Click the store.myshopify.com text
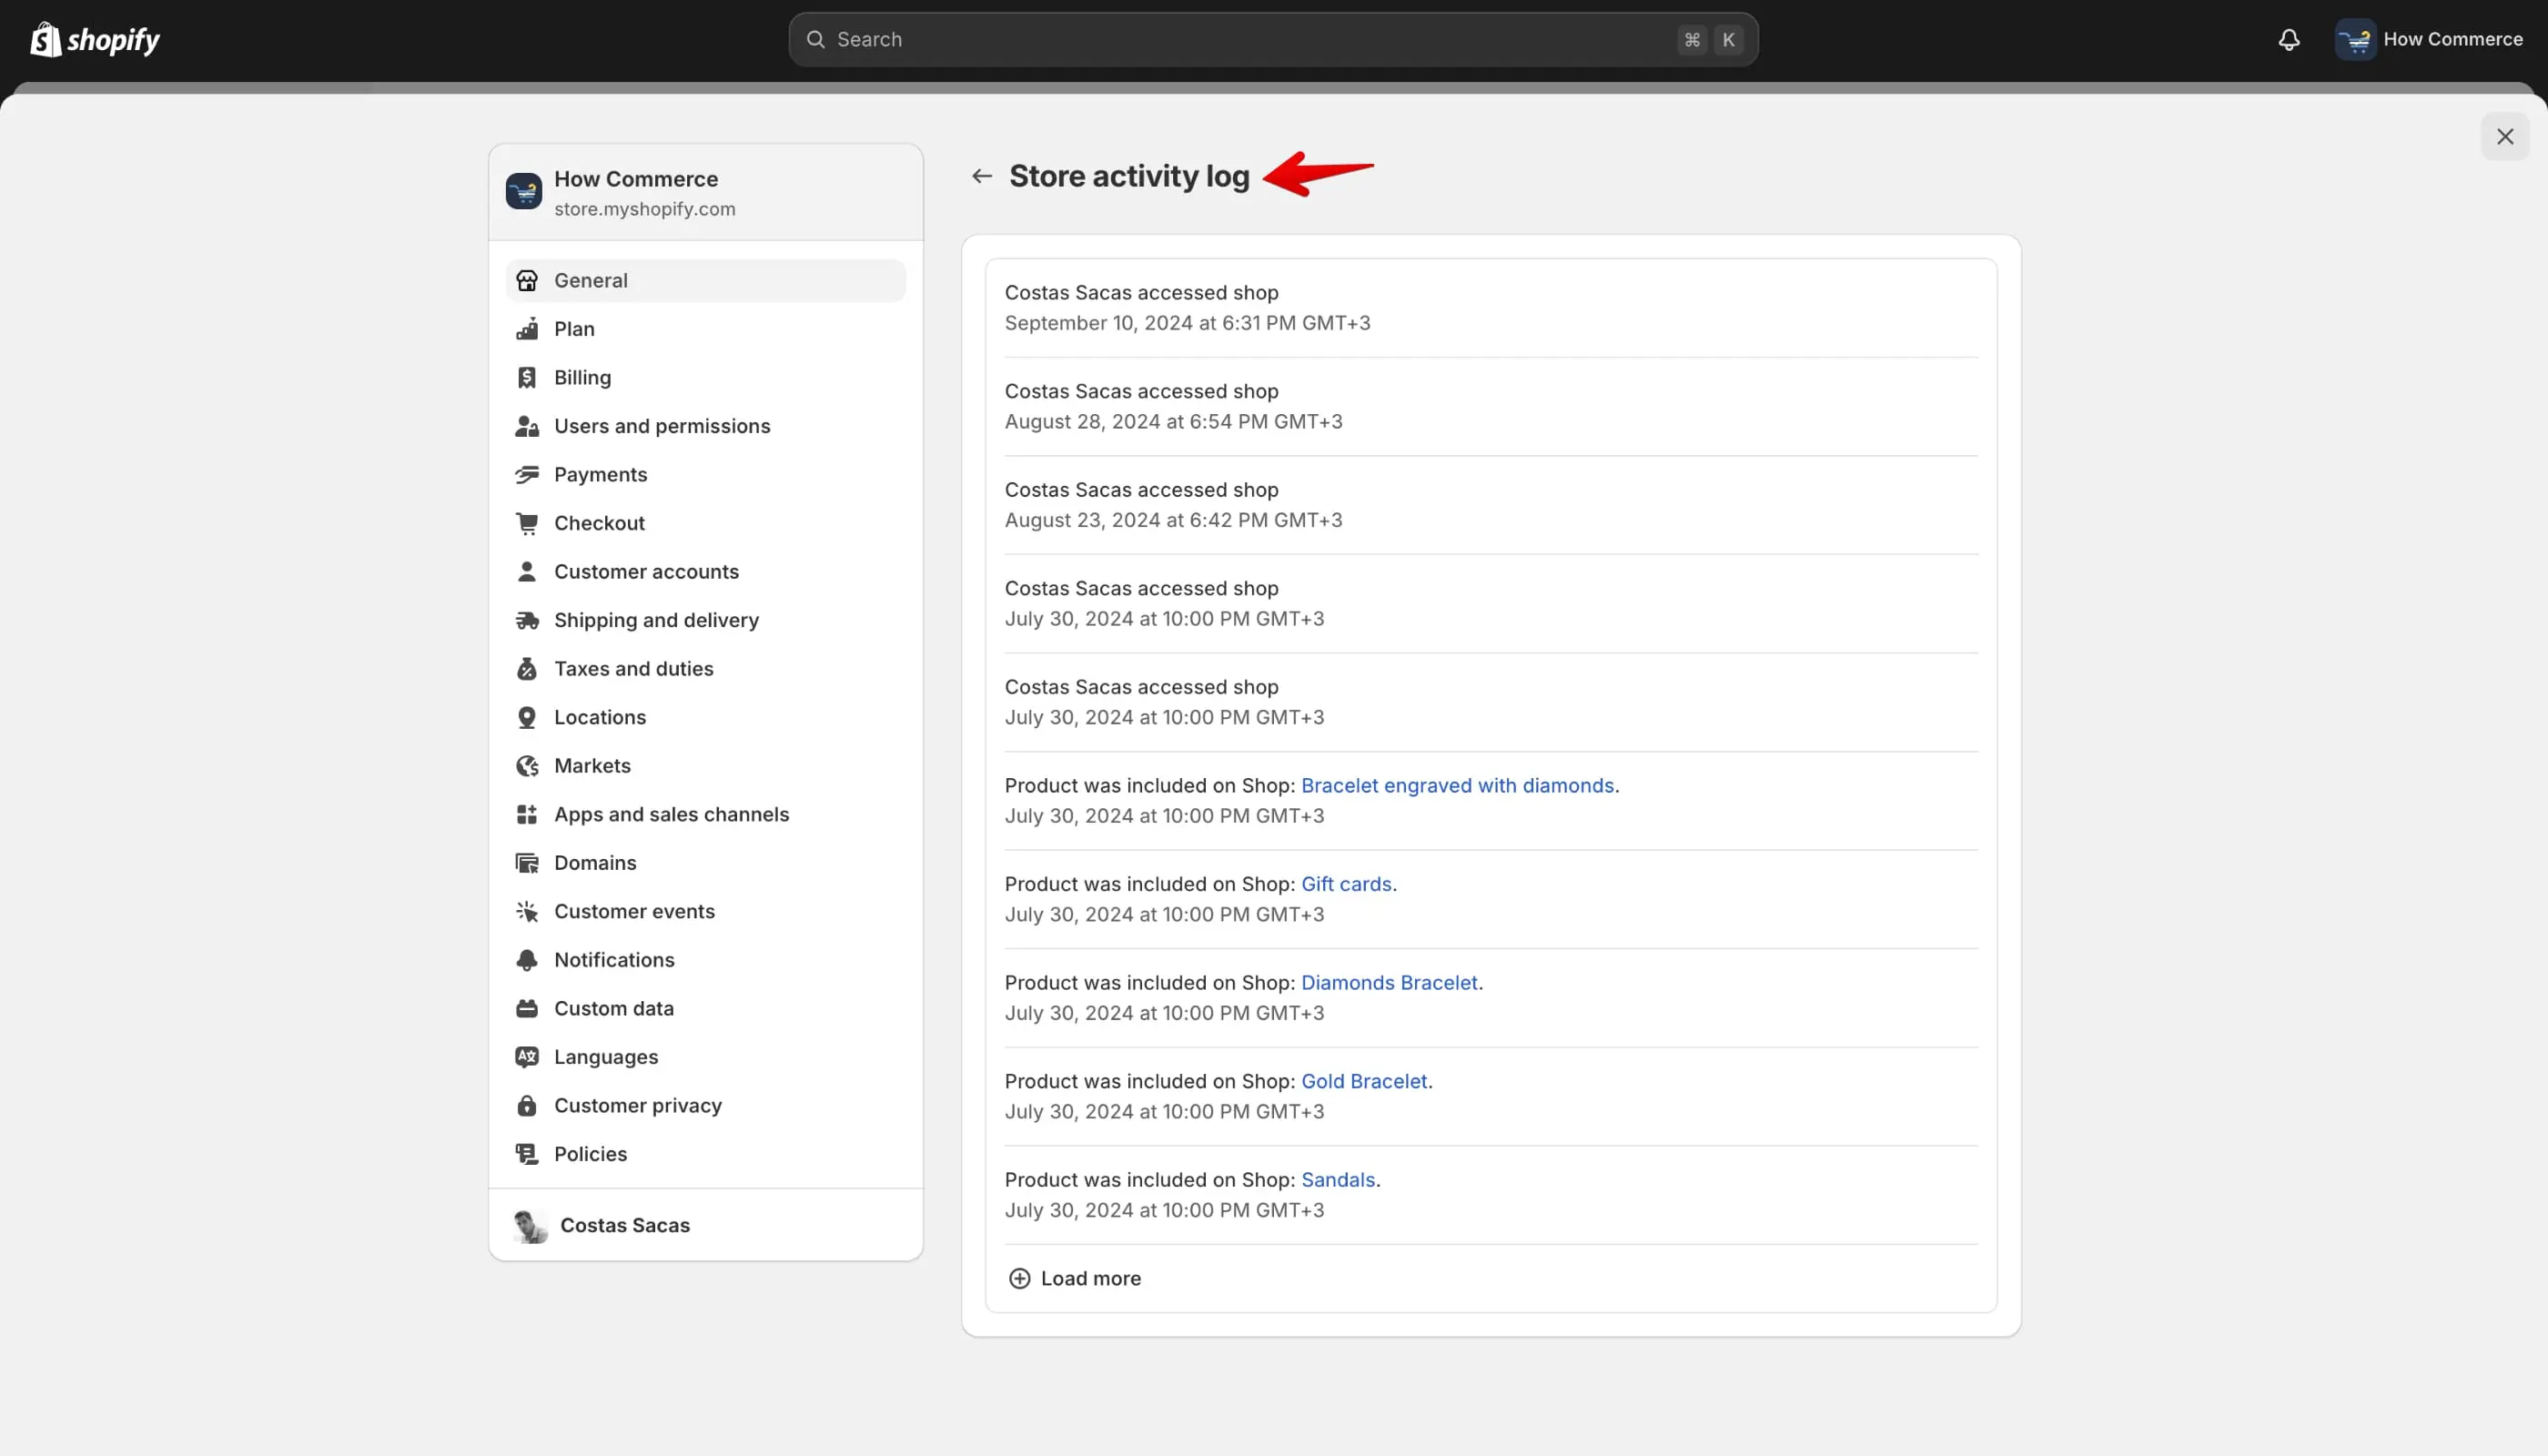 [x=645, y=209]
